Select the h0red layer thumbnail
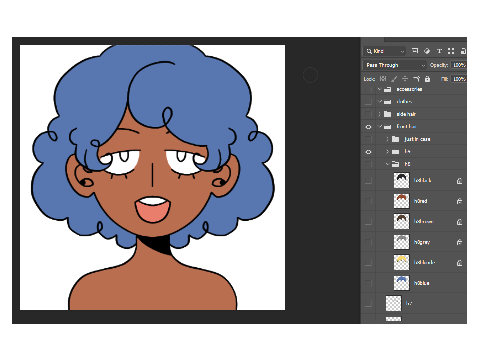 pos(401,201)
